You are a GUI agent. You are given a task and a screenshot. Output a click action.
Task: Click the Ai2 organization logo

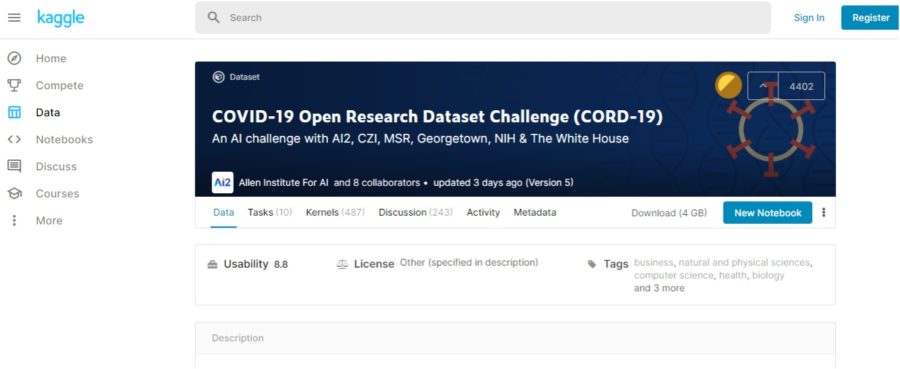tap(222, 182)
